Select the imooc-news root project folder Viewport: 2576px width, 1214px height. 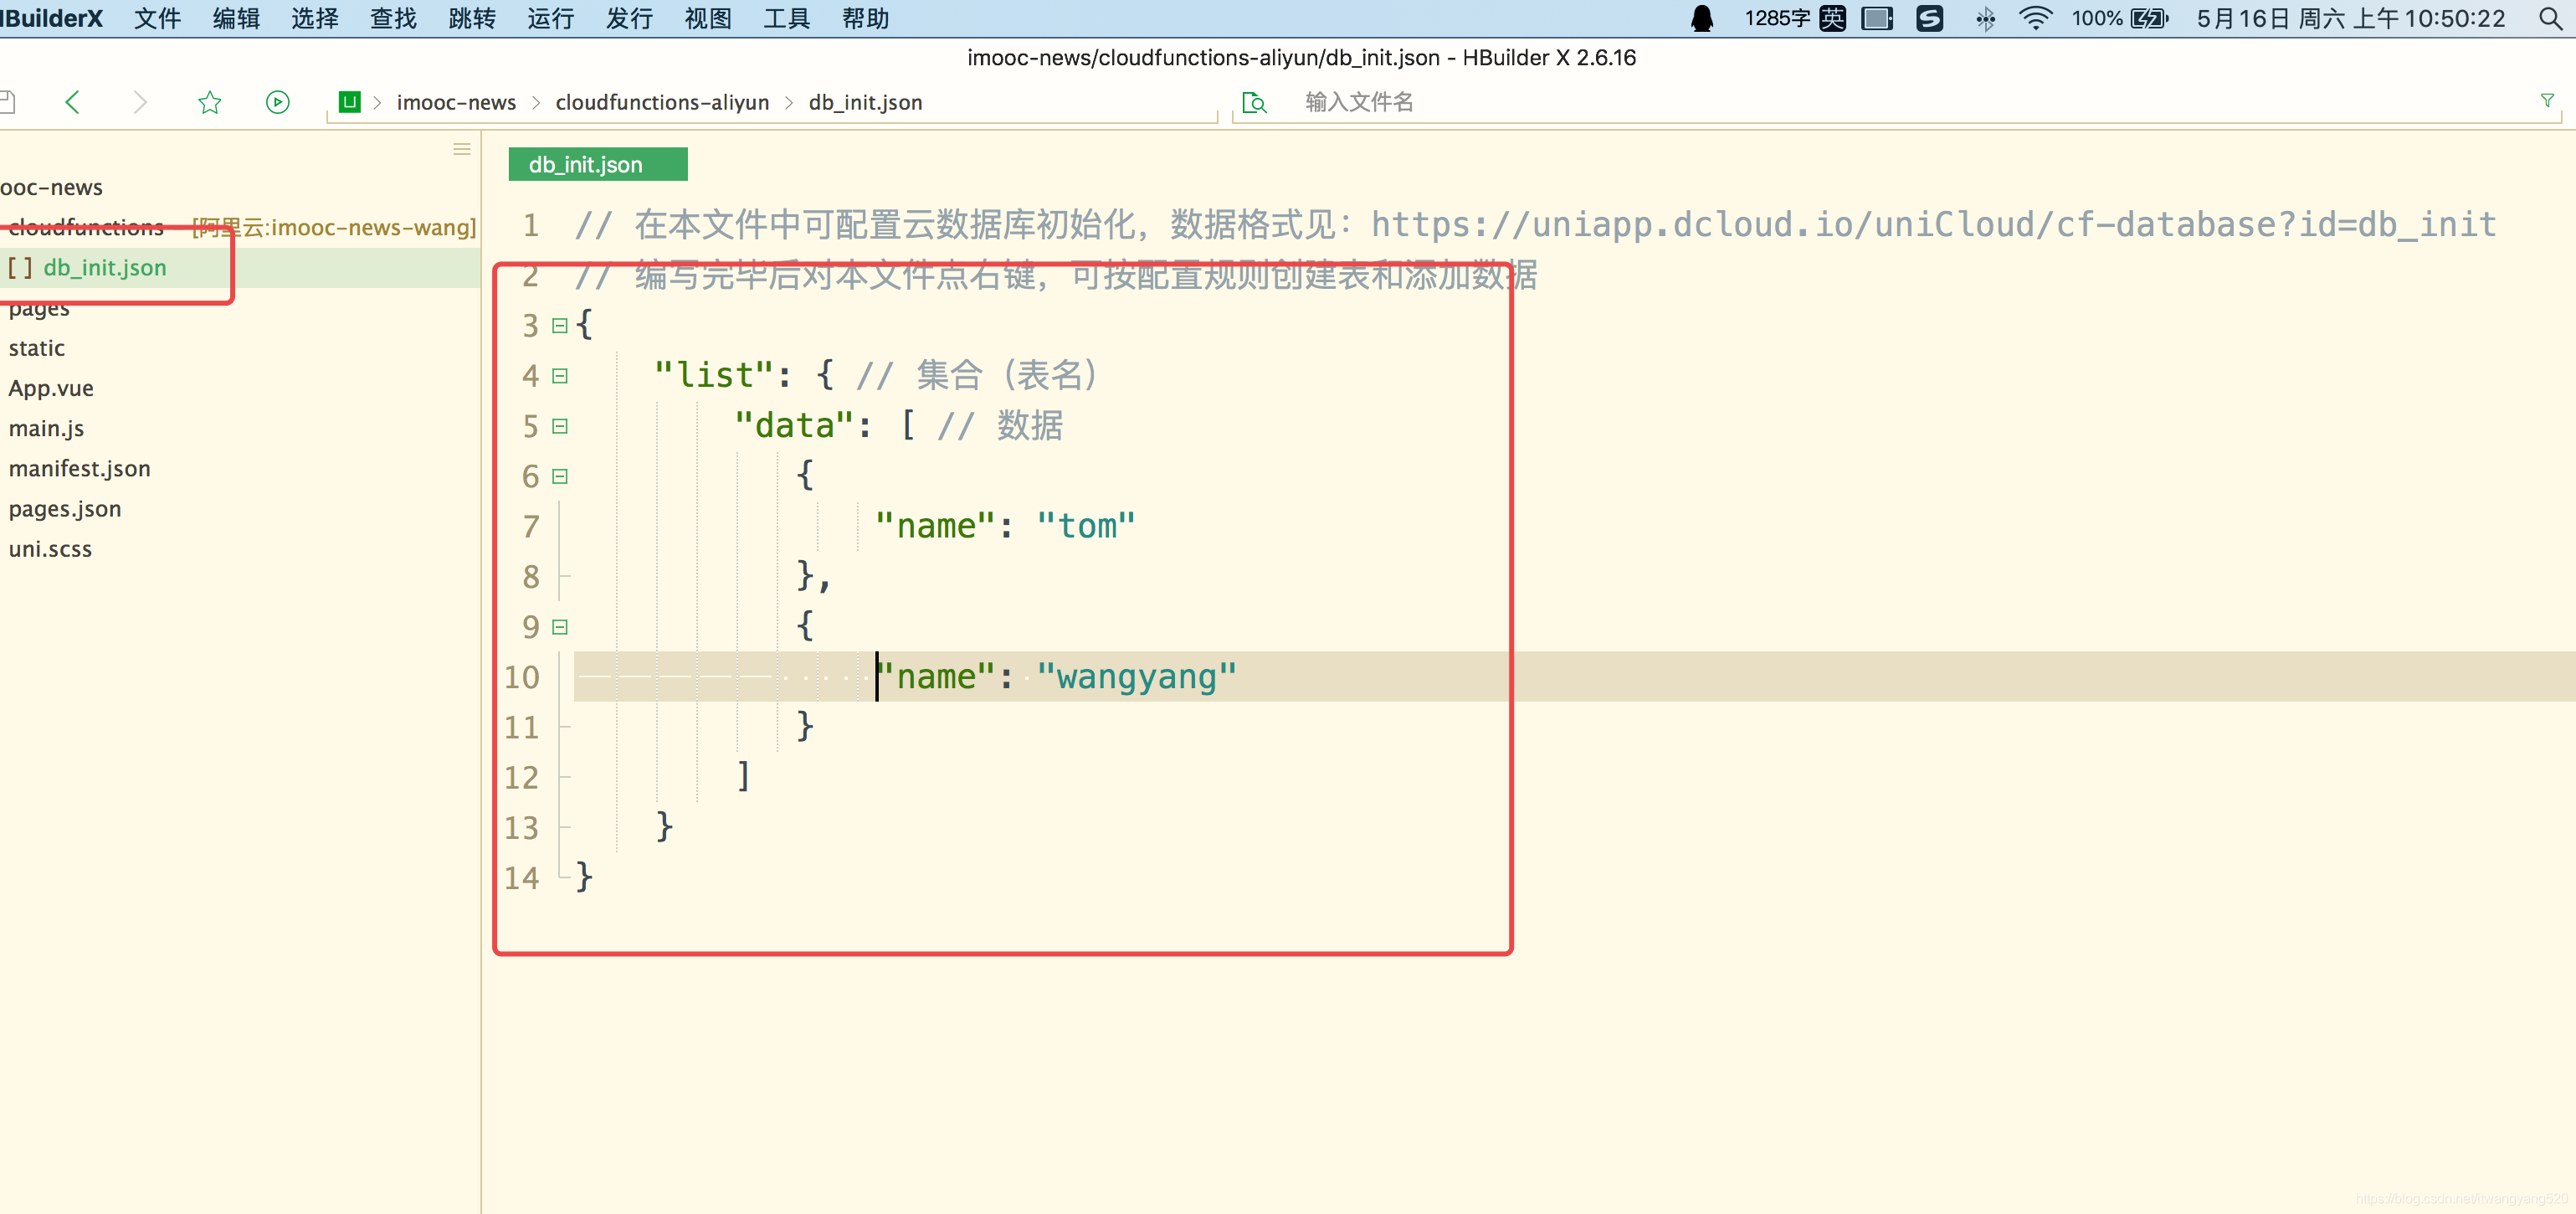(52, 187)
